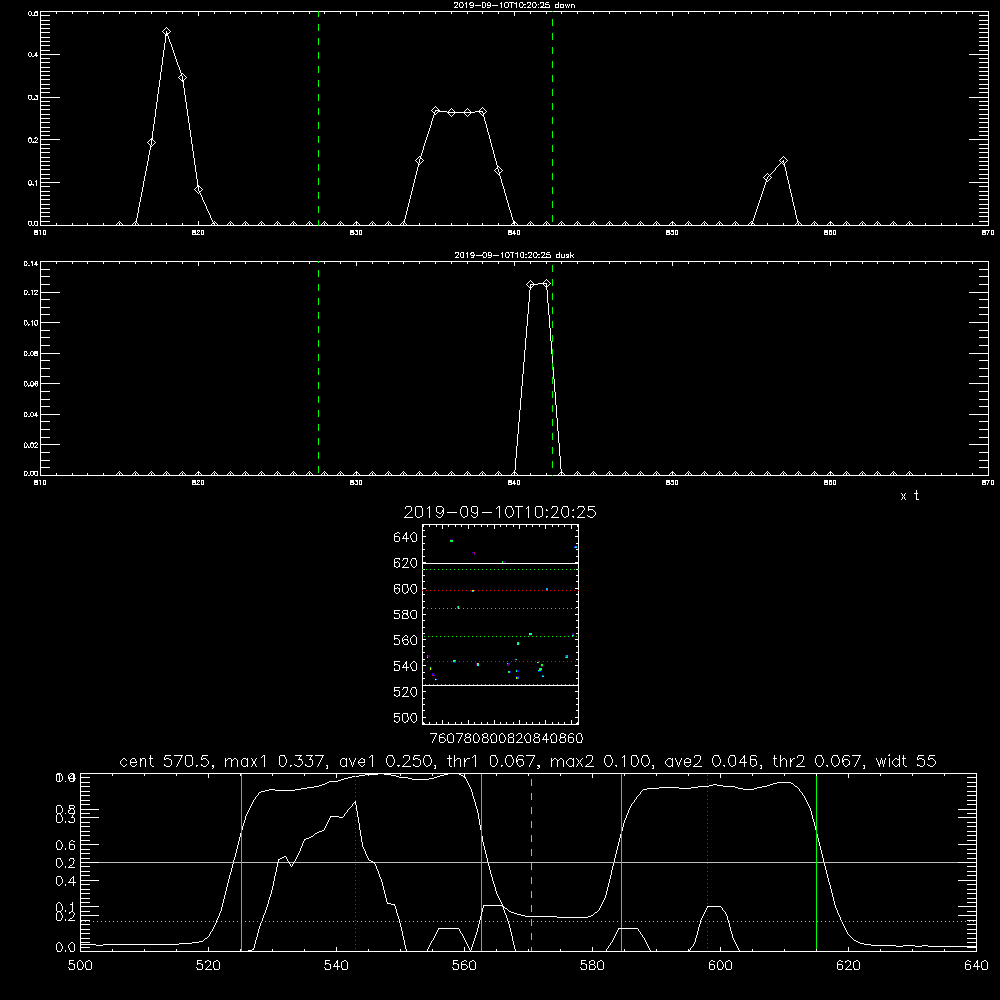Select the '0.12' y-axis label of dusk plot

pyautogui.click(x=31, y=293)
